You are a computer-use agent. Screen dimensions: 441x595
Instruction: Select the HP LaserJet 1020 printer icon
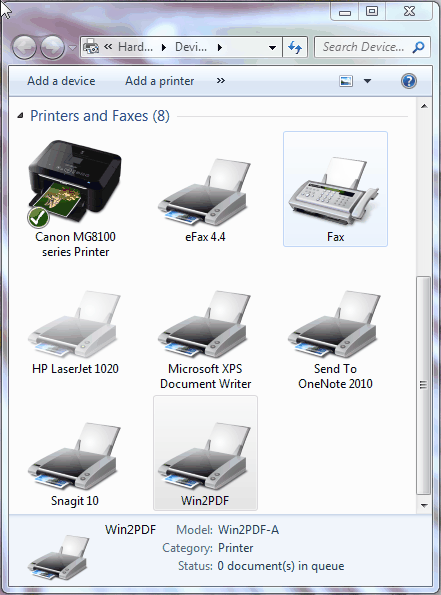click(75, 324)
